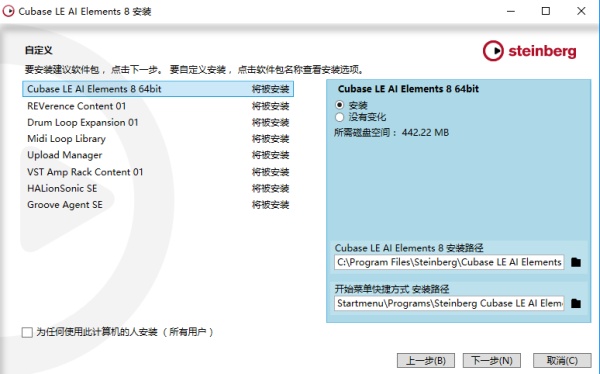Select Cubase LE AI Elements 8 64bit package
This screenshot has width=600, height=374.
pyautogui.click(x=158, y=89)
